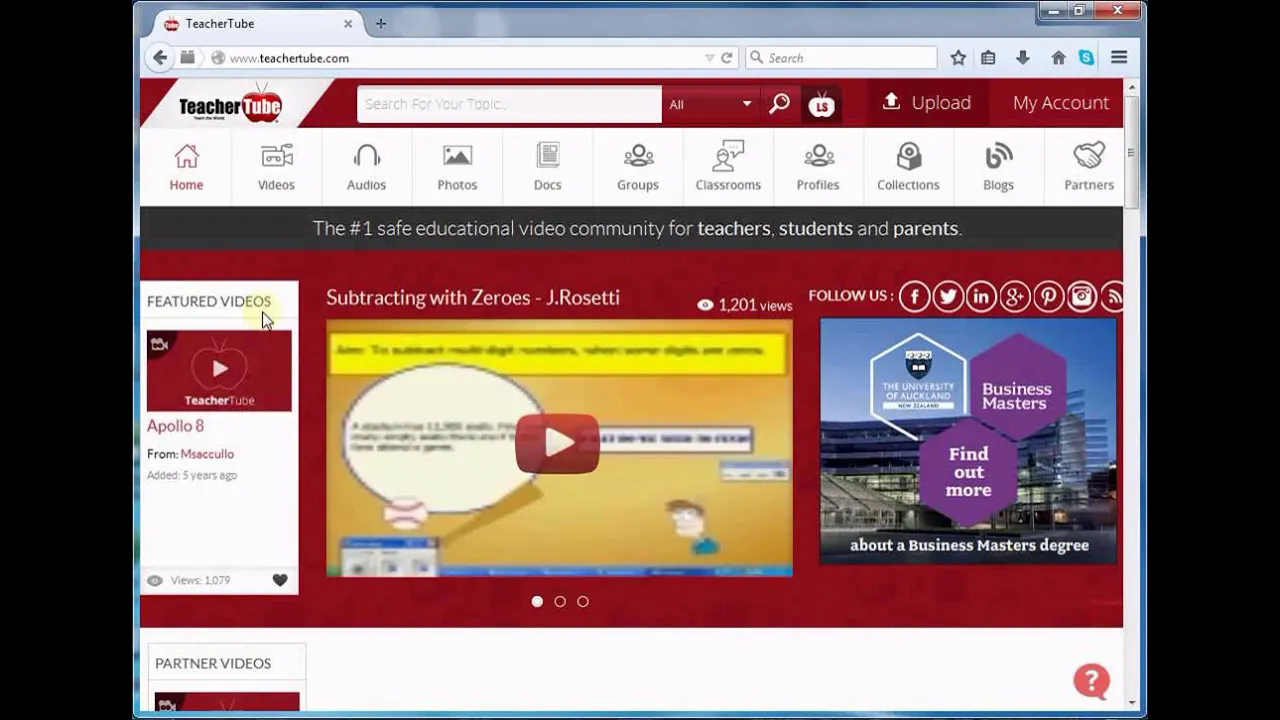Viewport: 1280px width, 720px height.
Task: Bookmark this page with the star icon
Action: click(958, 58)
